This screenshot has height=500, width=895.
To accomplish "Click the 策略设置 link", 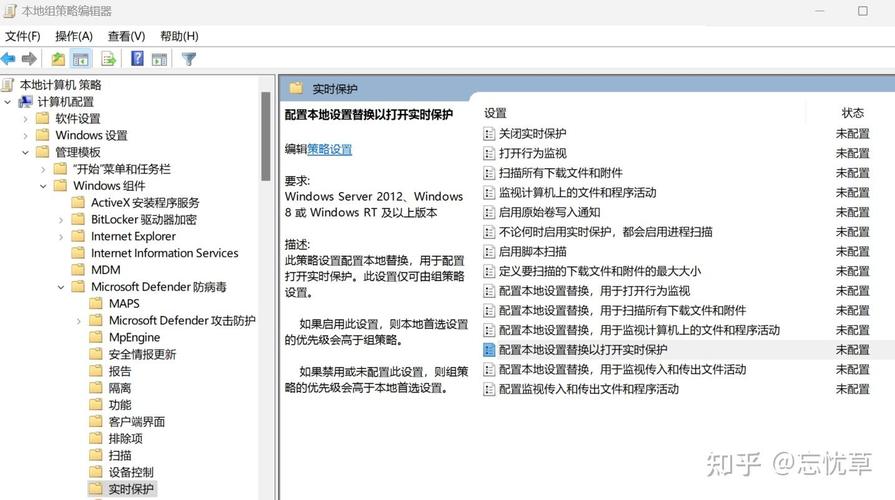I will pyautogui.click(x=330, y=149).
